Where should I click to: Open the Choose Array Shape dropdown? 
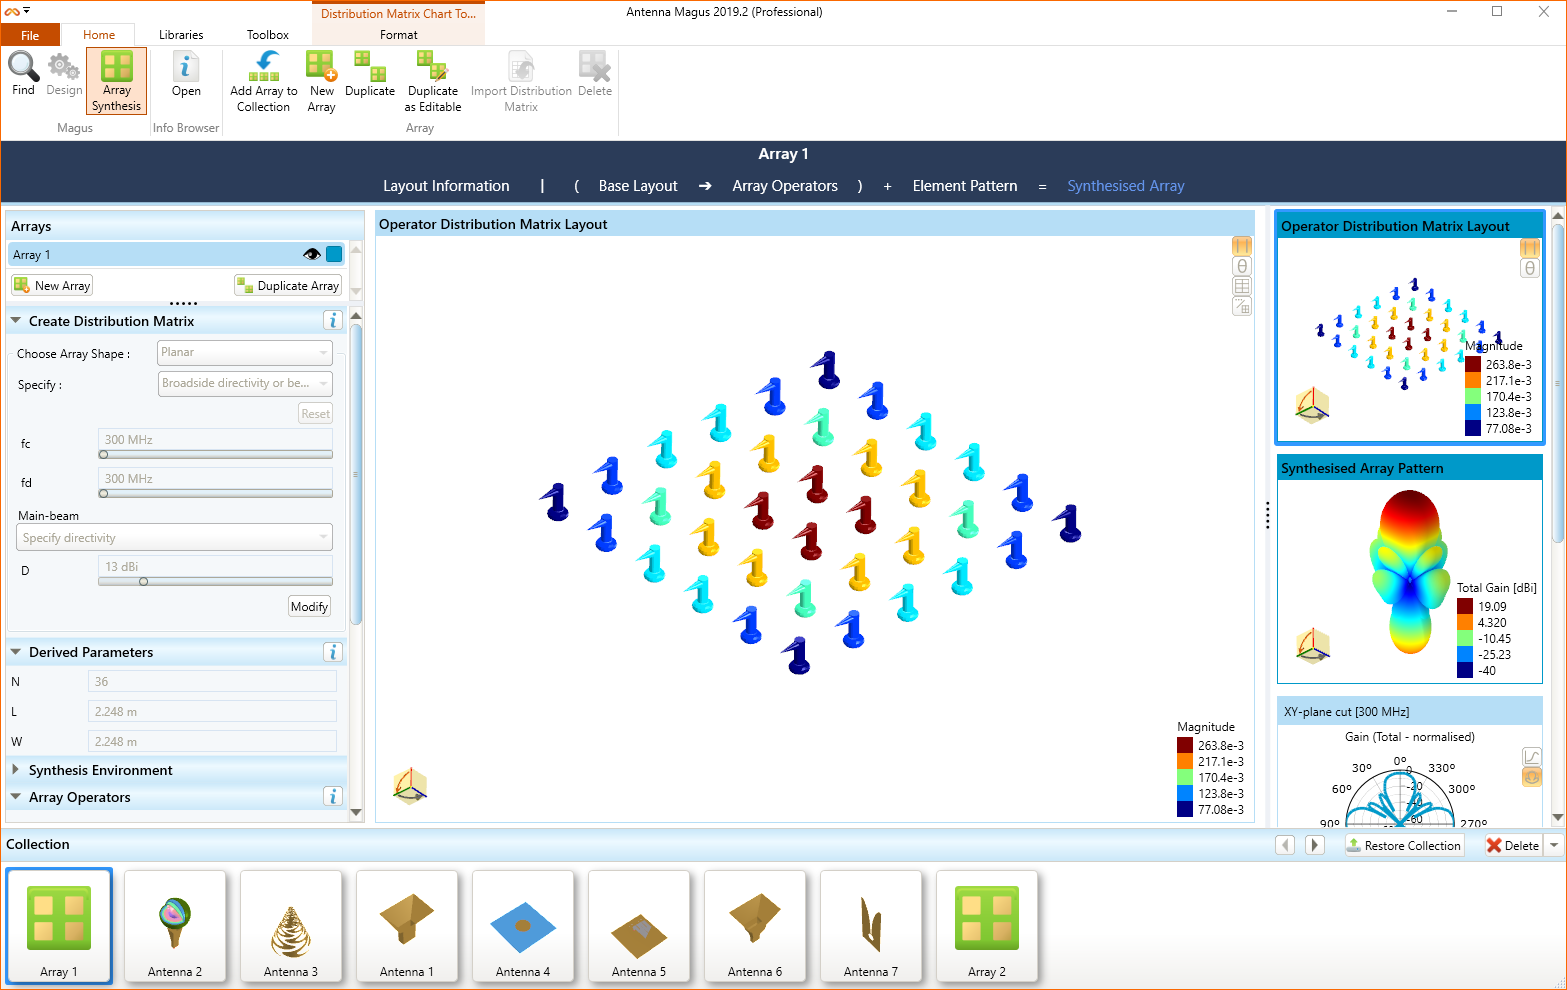(x=245, y=352)
